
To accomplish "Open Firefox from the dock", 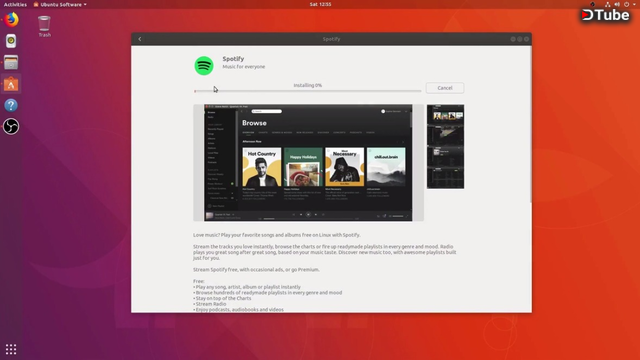I will (11, 20).
